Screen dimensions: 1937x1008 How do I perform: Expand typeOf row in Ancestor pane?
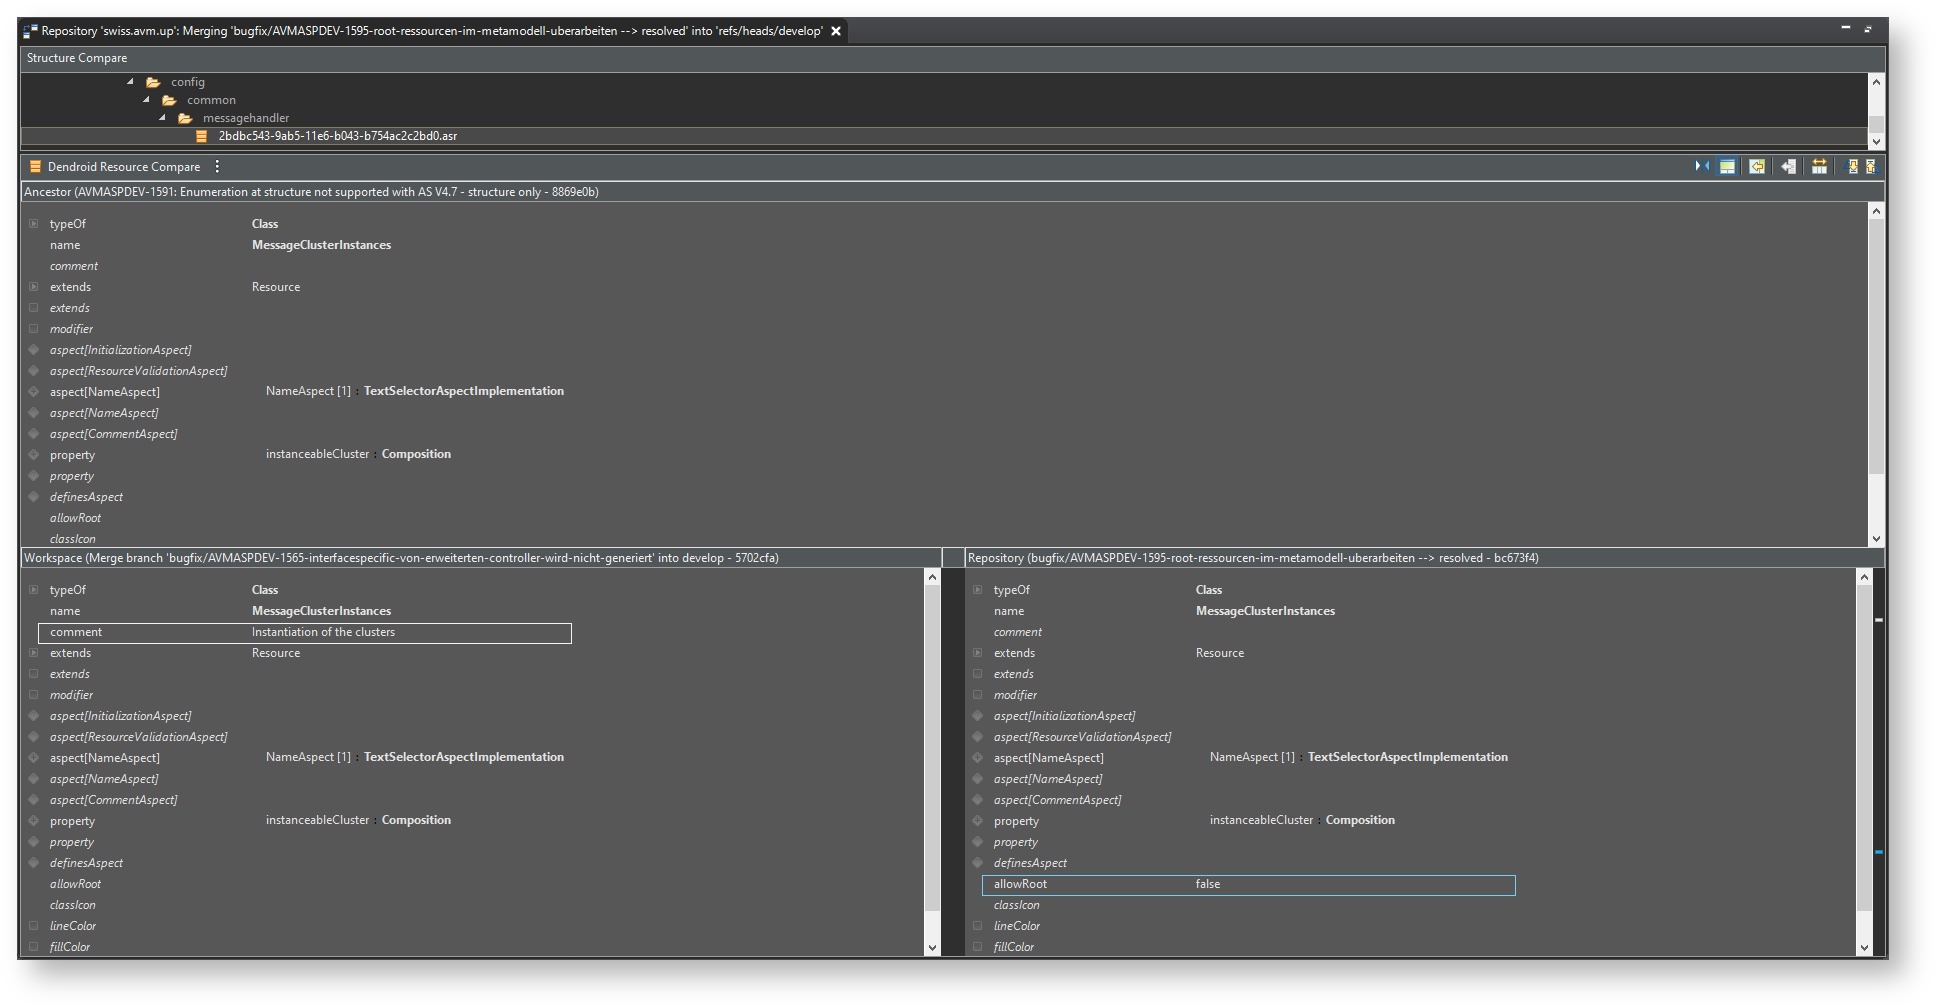point(34,224)
